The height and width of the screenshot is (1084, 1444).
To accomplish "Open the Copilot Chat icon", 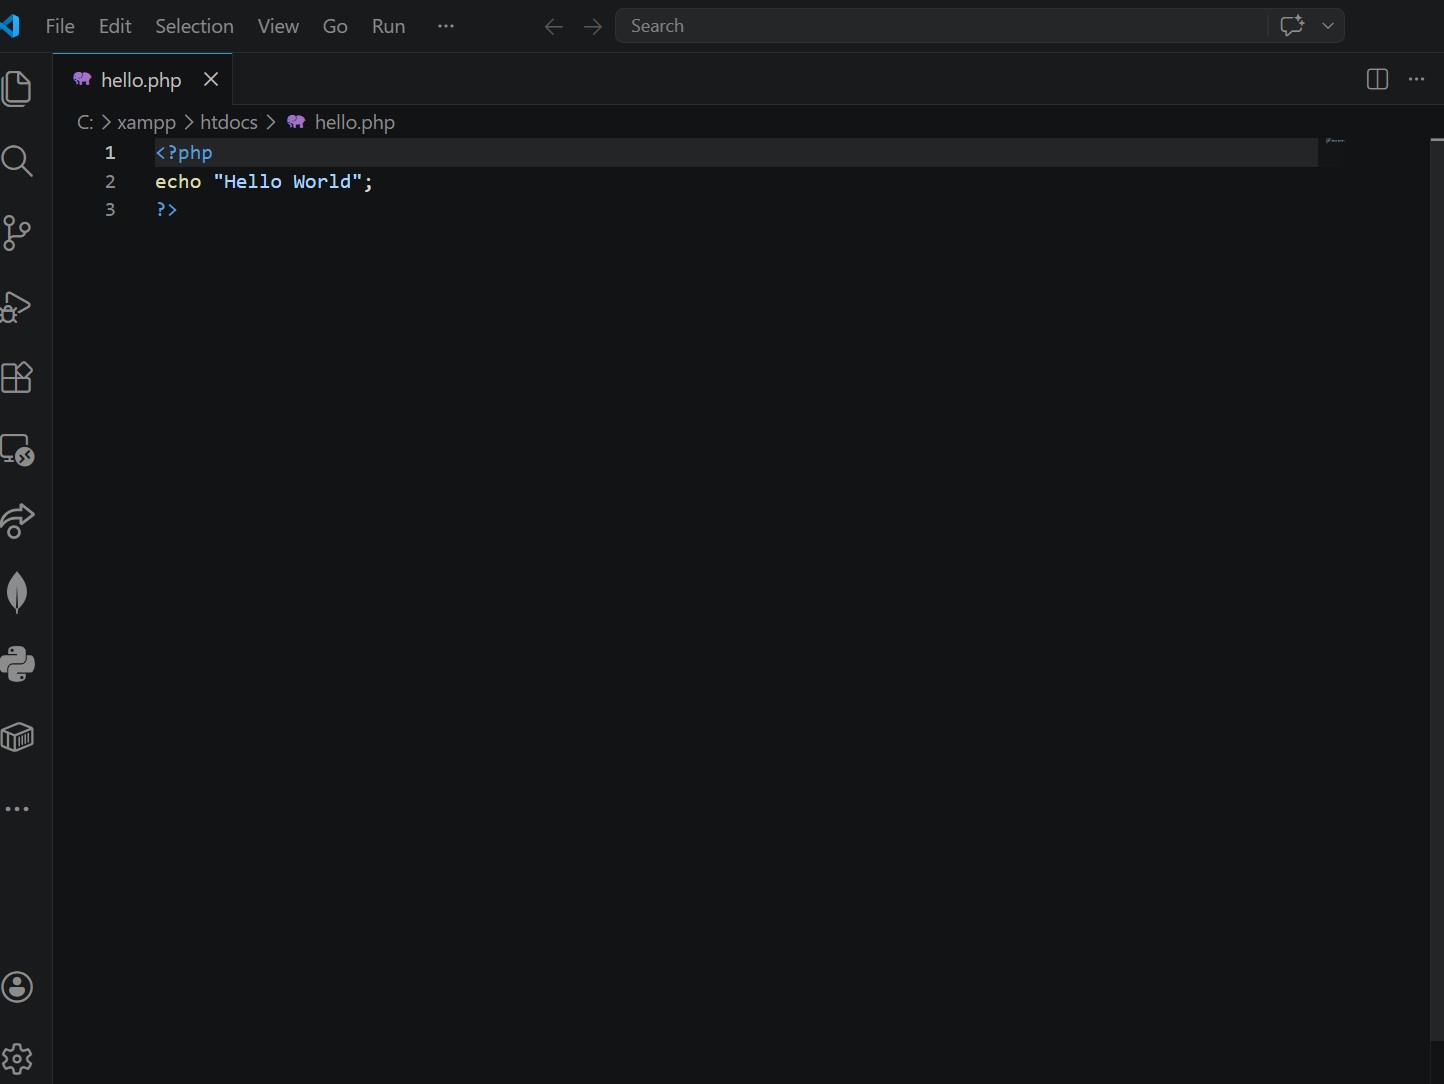I will click(1293, 25).
